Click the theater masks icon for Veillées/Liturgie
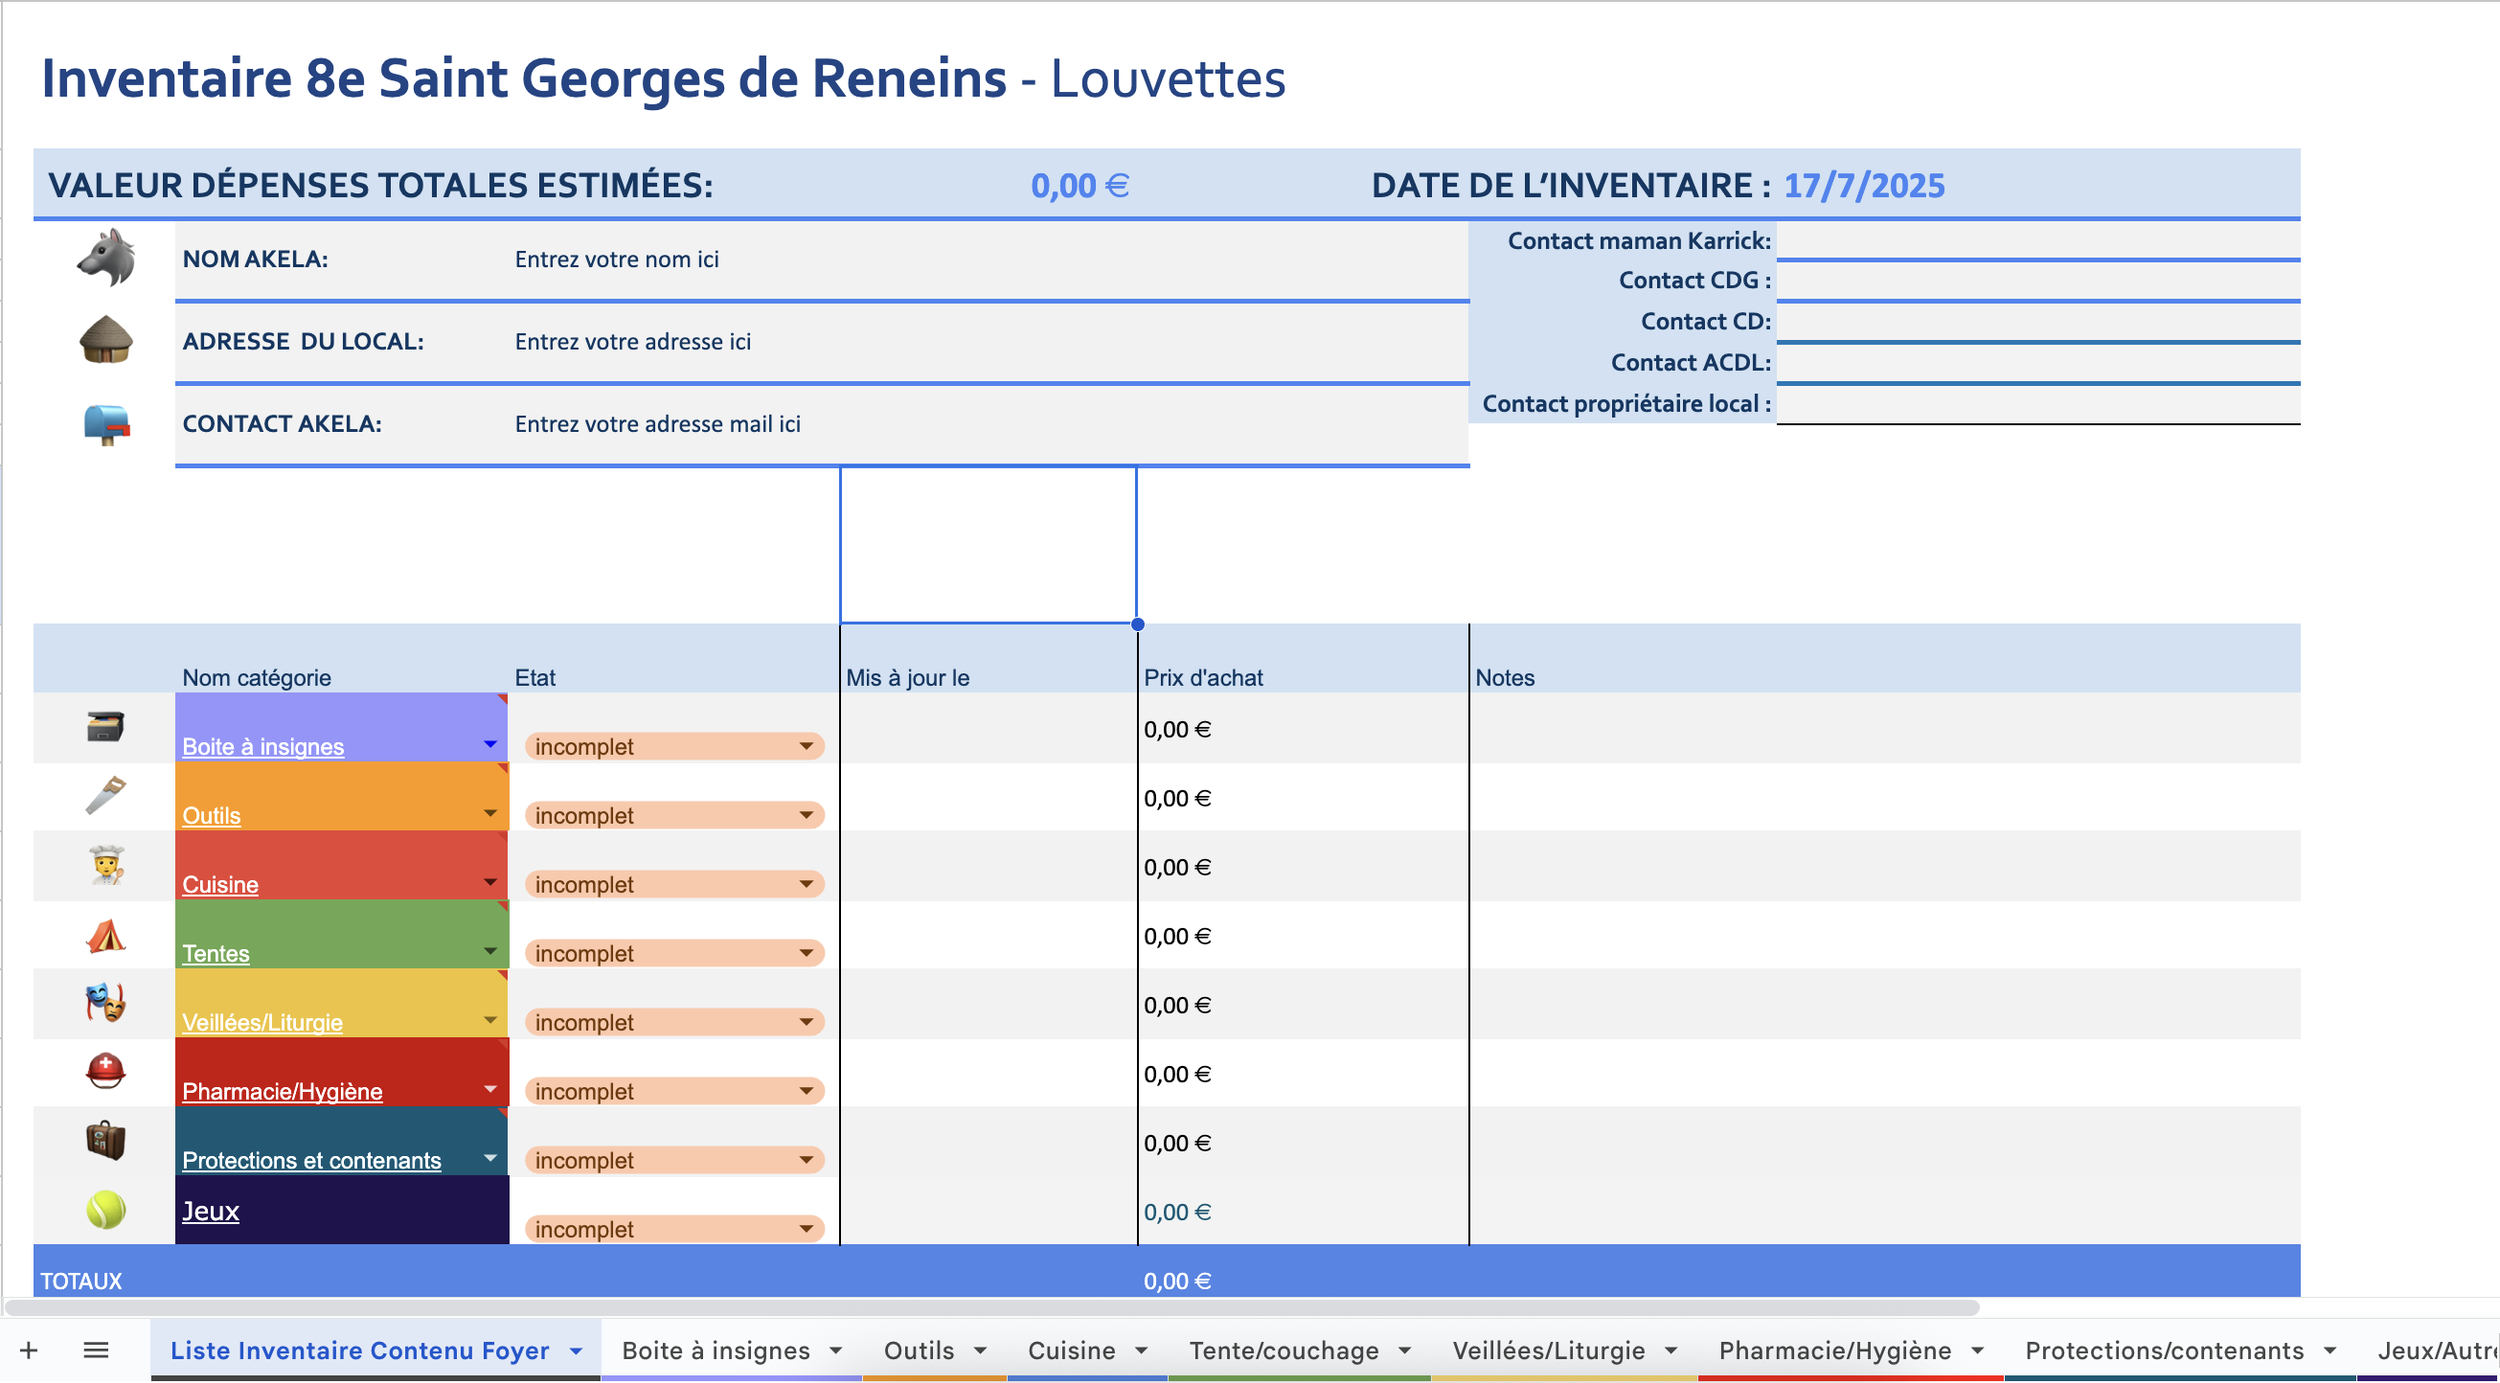 (106, 1002)
